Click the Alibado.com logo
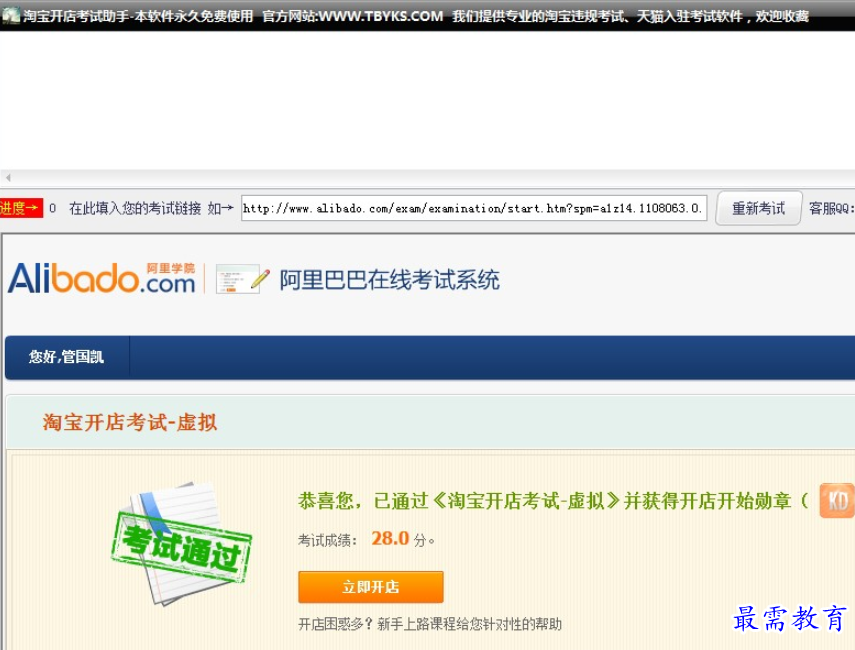Screen dimensions: 855x650 coord(102,279)
